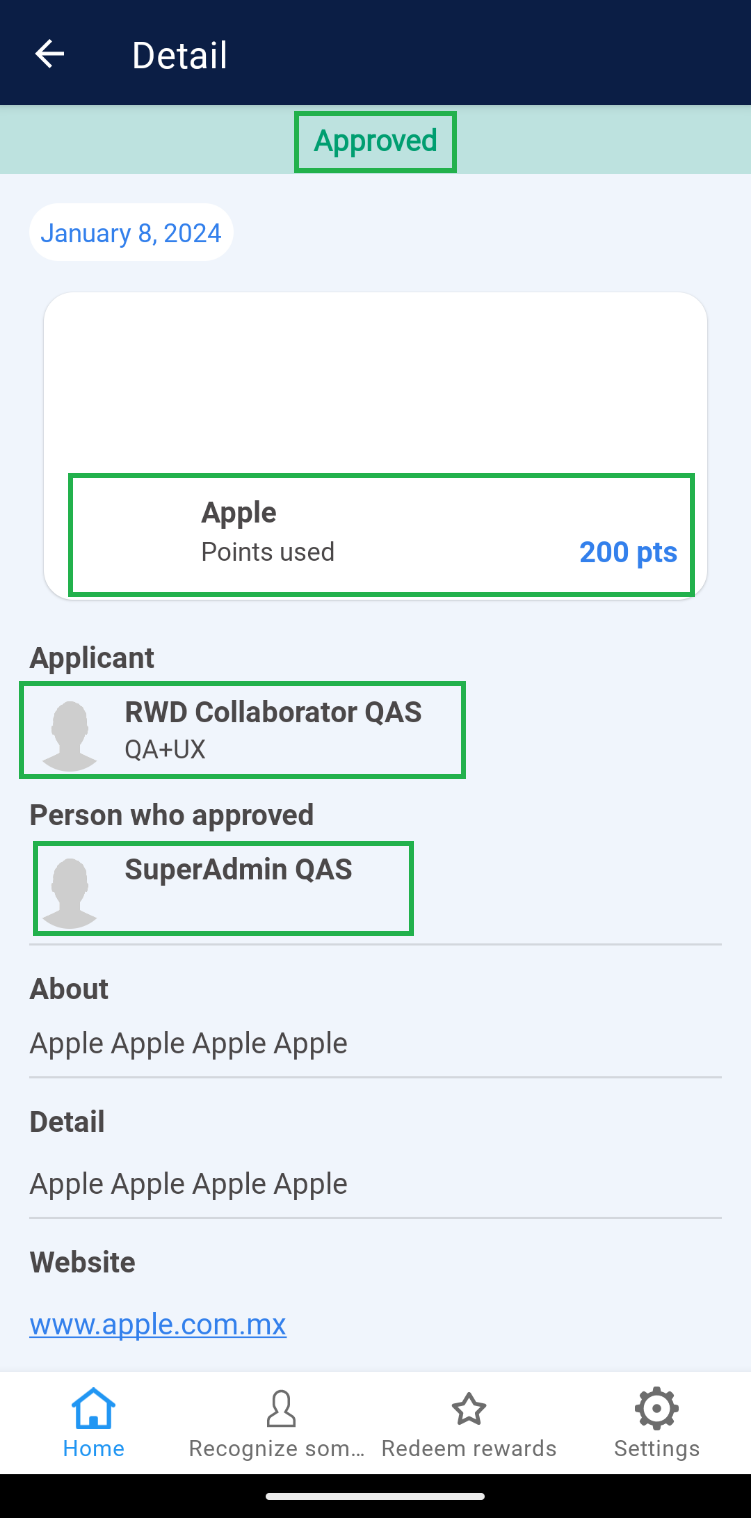Screen dimensions: 751x1518
Task: Tap the Approved status label
Action: pyautogui.click(x=375, y=141)
